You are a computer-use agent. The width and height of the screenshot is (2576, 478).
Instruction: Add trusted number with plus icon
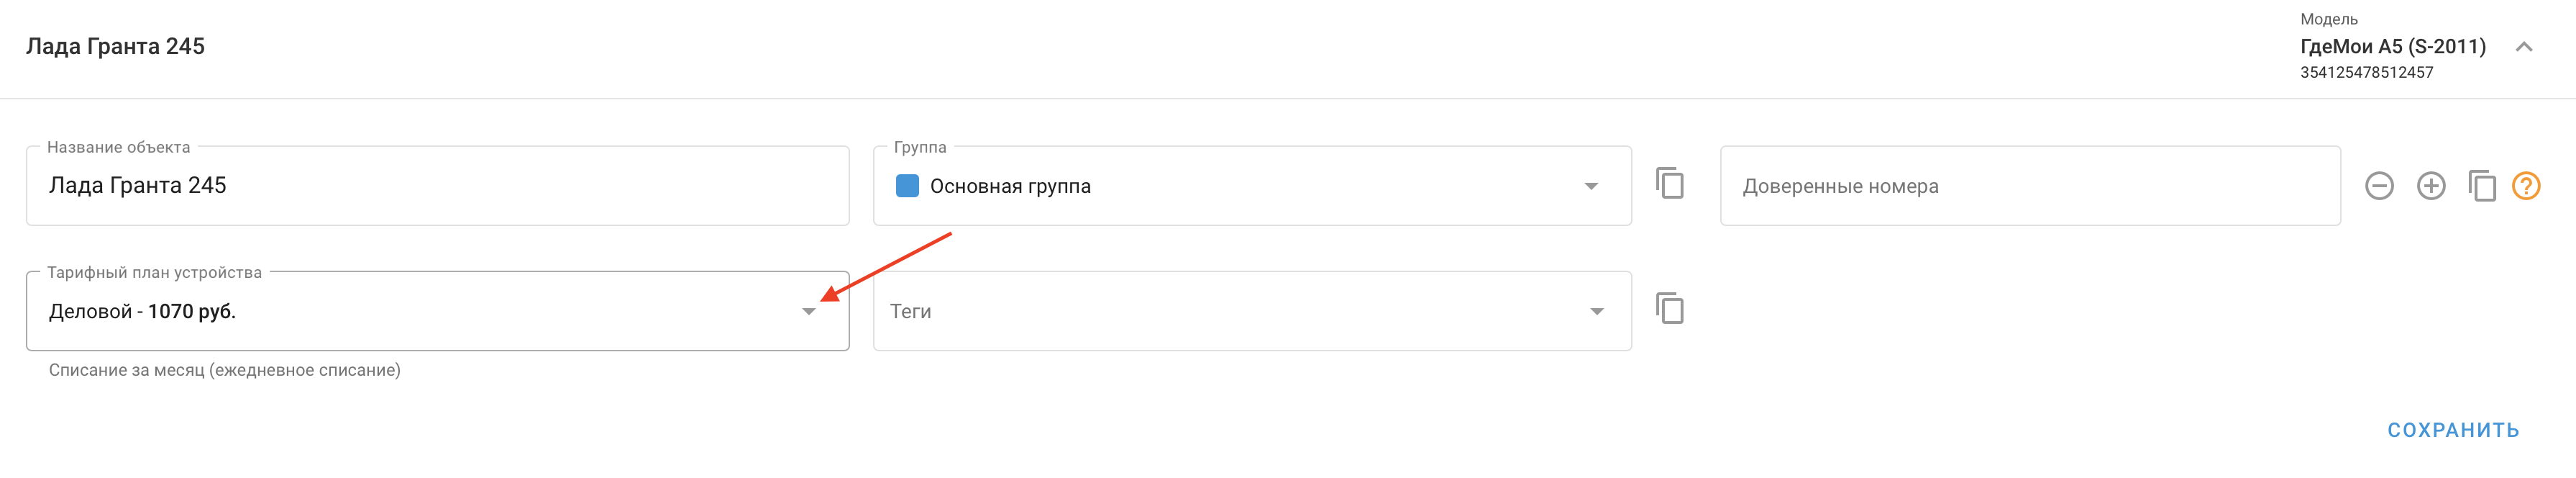coord(2431,186)
